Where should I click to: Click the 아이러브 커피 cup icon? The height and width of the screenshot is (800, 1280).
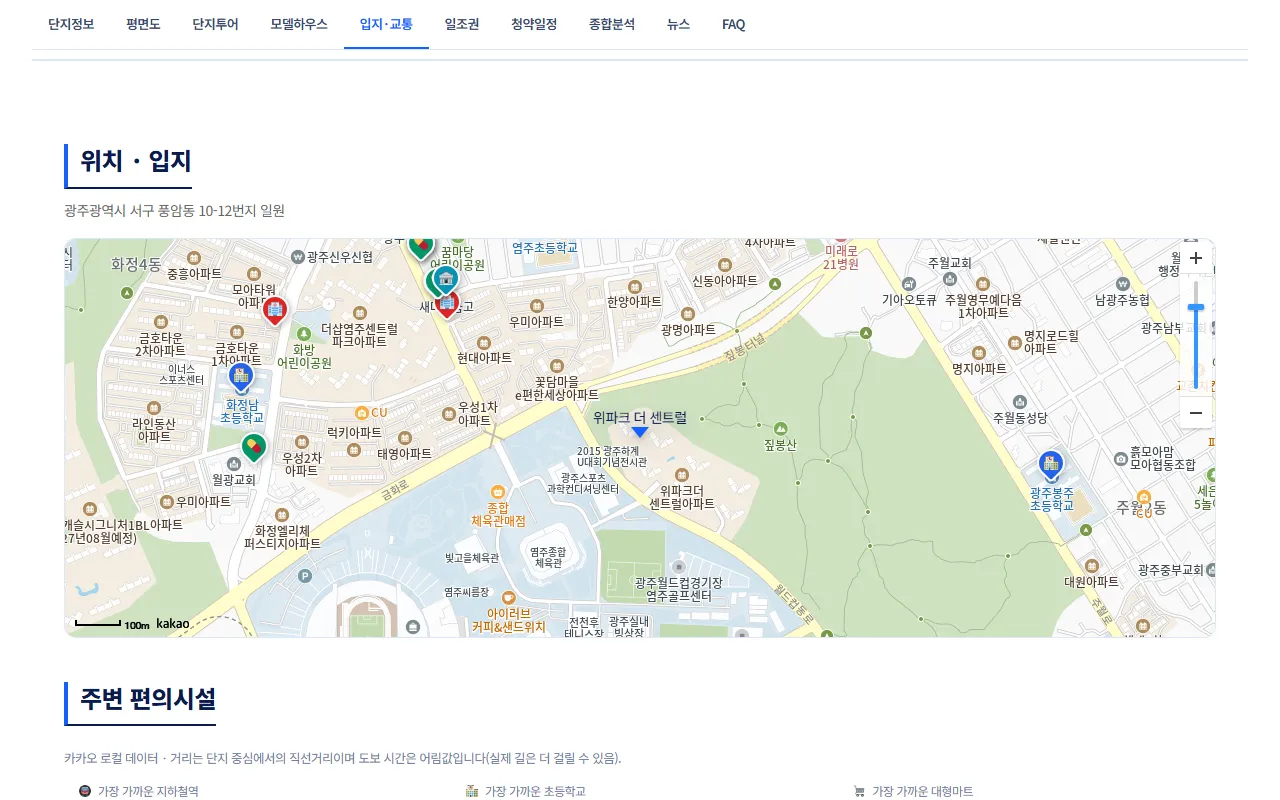click(508, 598)
